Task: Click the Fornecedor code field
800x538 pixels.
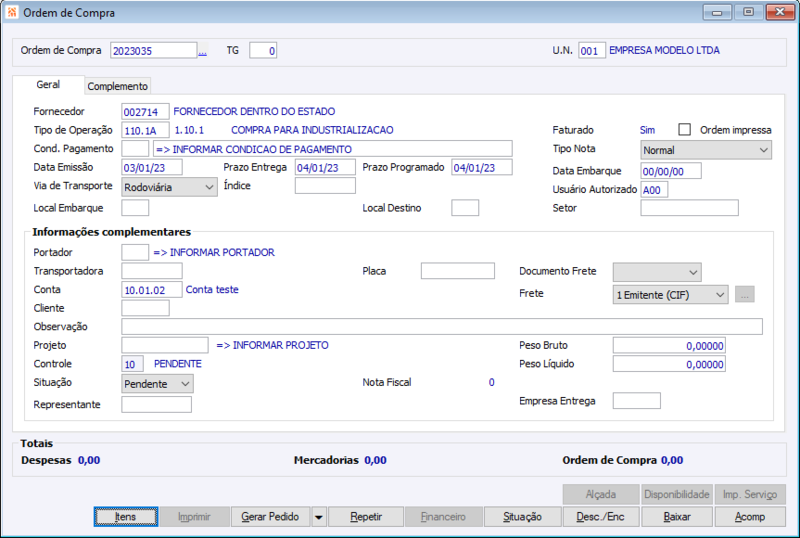Action: pyautogui.click(x=145, y=112)
